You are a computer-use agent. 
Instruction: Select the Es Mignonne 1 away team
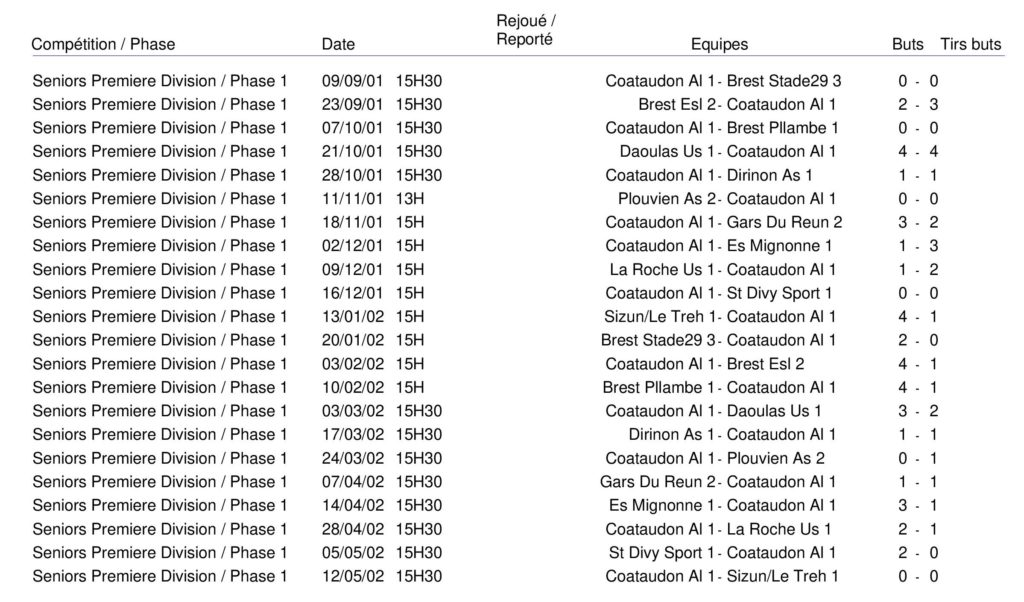pos(779,246)
